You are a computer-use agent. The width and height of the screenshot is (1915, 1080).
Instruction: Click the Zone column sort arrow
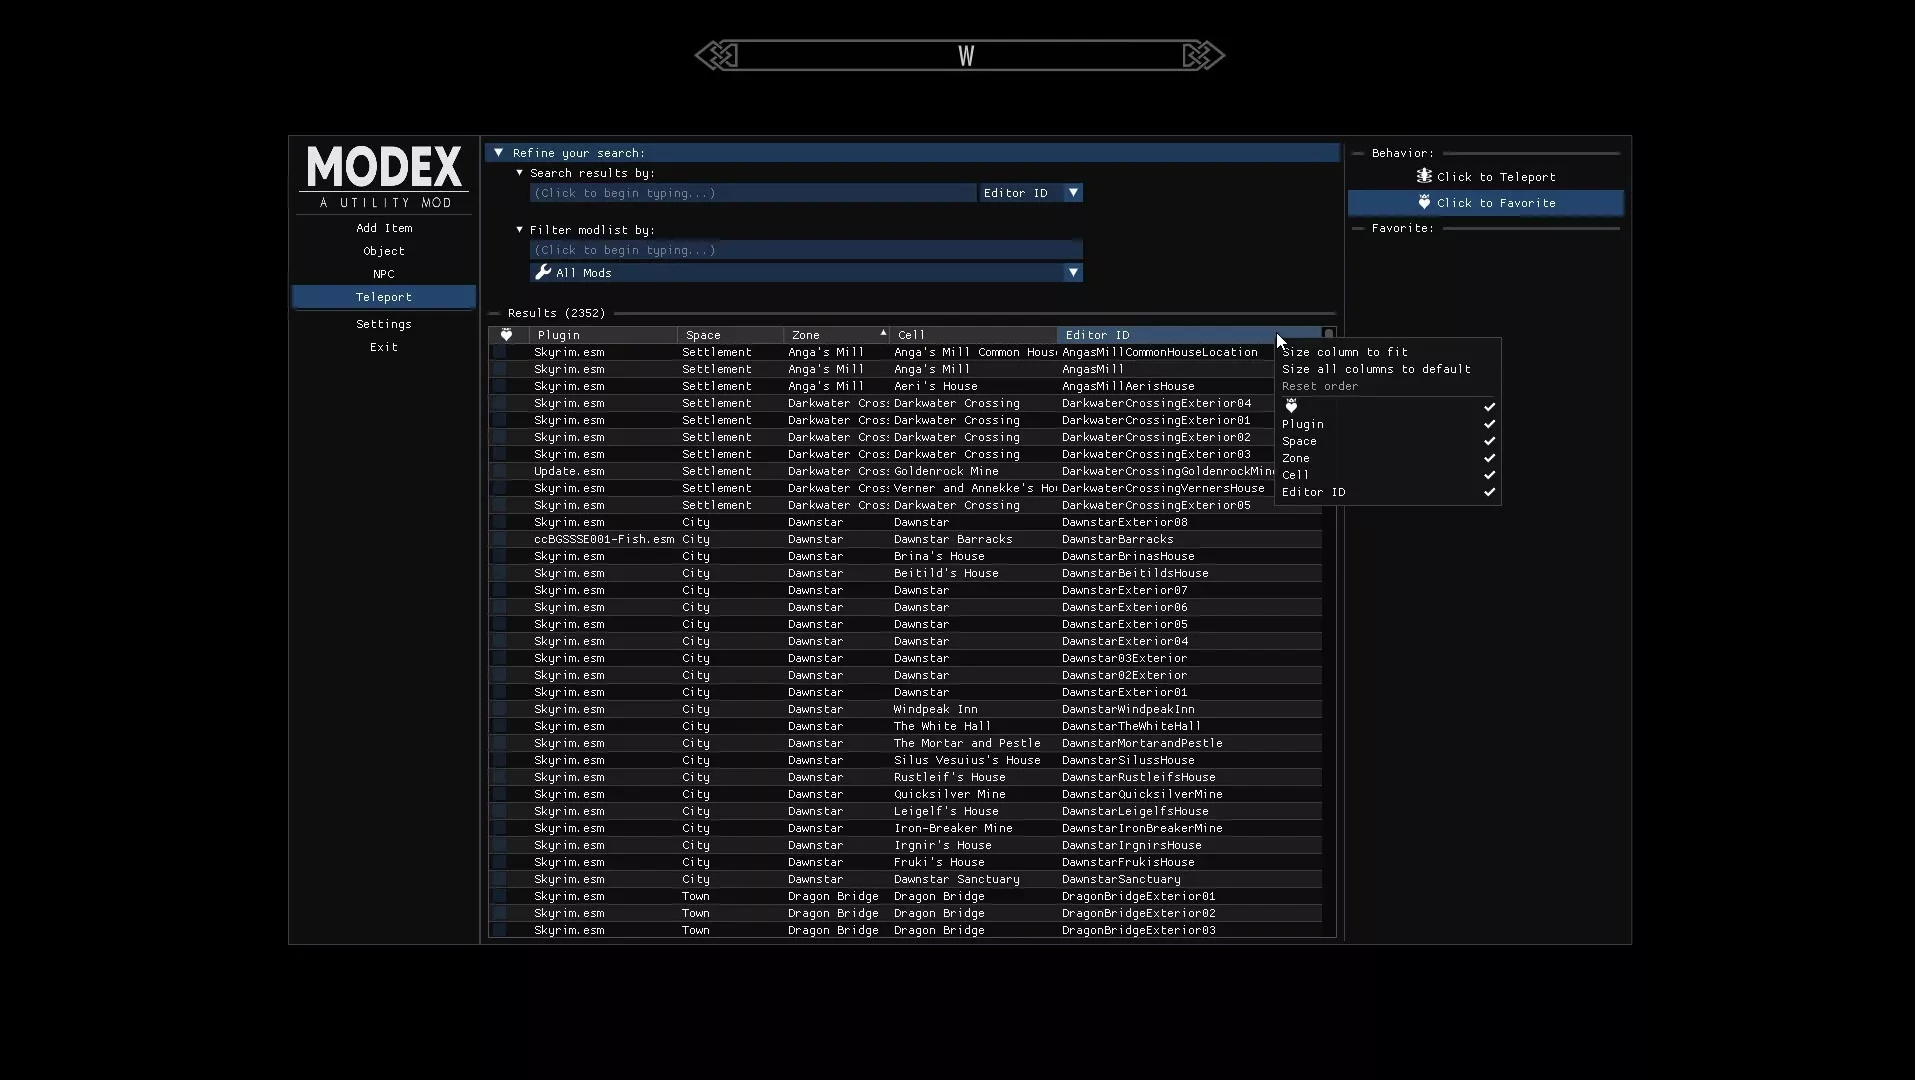(x=883, y=333)
